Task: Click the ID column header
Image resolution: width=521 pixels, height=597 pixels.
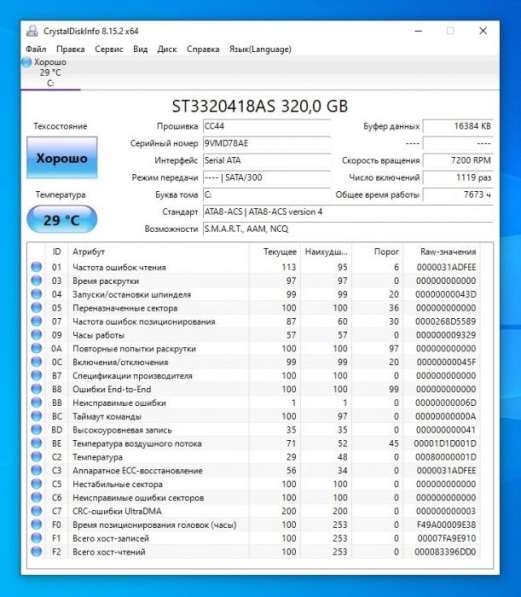Action: (57, 252)
